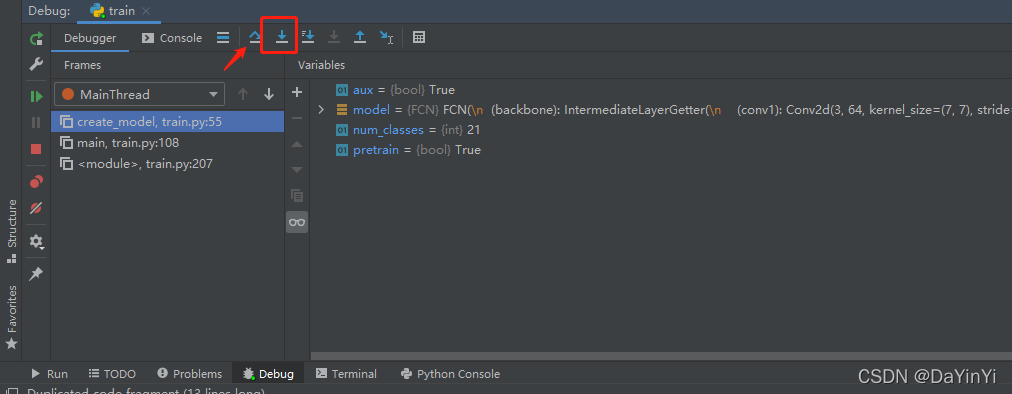Click the Step Out up-arrow icon
This screenshot has width=1012, height=394.
tap(359, 37)
